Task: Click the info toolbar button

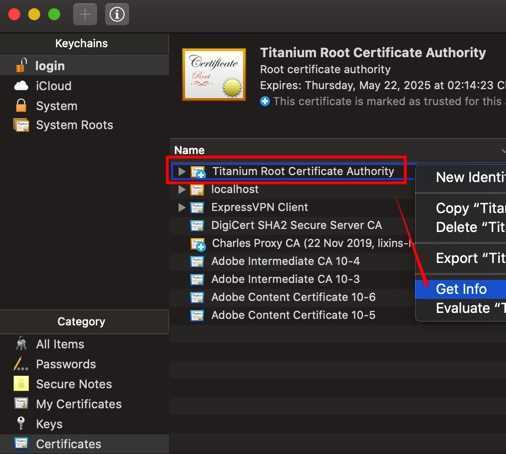Action: 117,14
